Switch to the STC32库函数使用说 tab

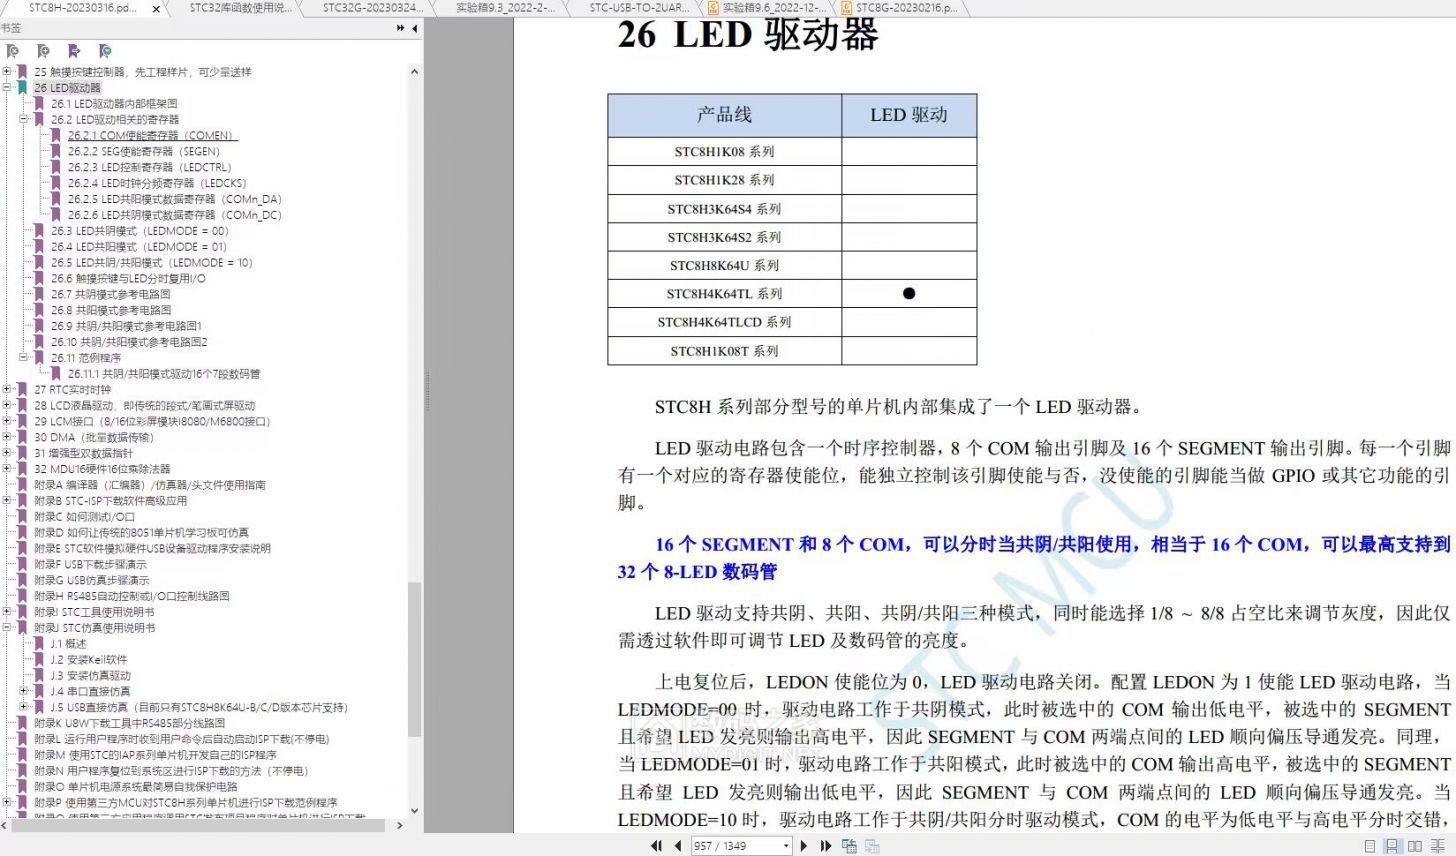(x=241, y=8)
